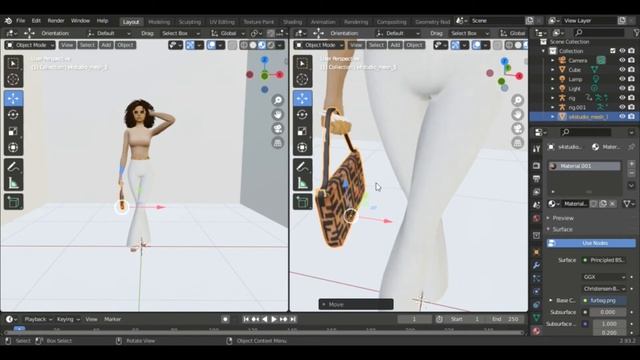Click pan hand icon in left viewport
Viewport: 640px width, 360px height.
tap(278, 115)
